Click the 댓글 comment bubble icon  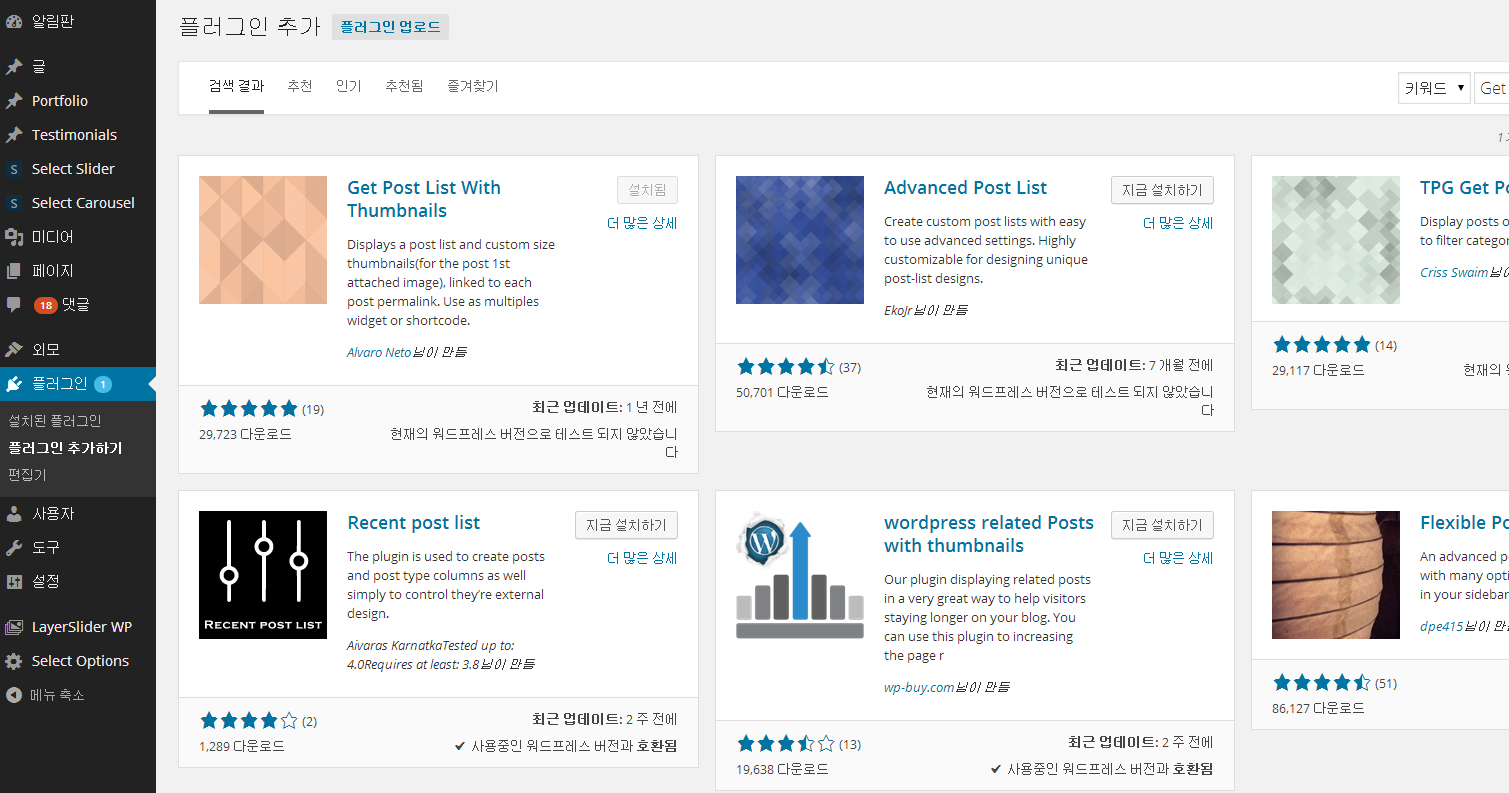(x=14, y=304)
